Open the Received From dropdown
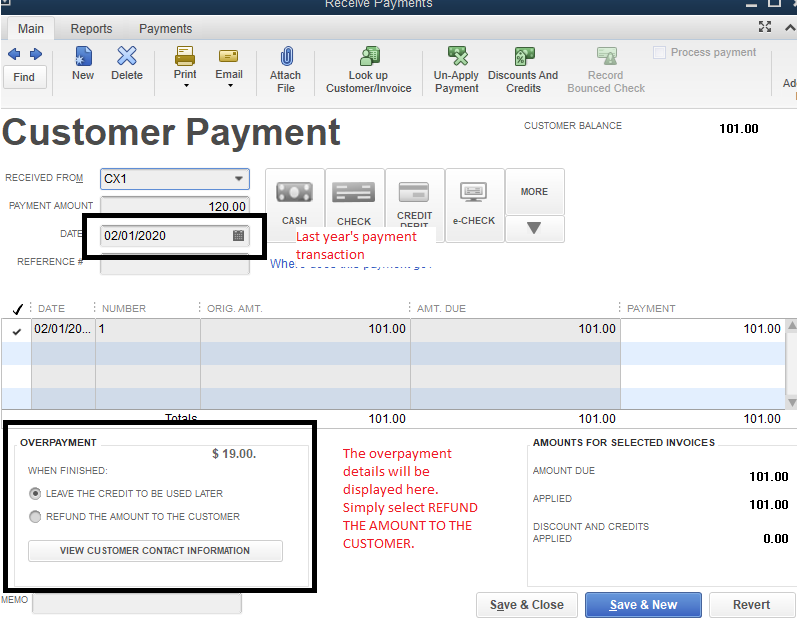Image resolution: width=797 pixels, height=622 pixels. (x=238, y=179)
